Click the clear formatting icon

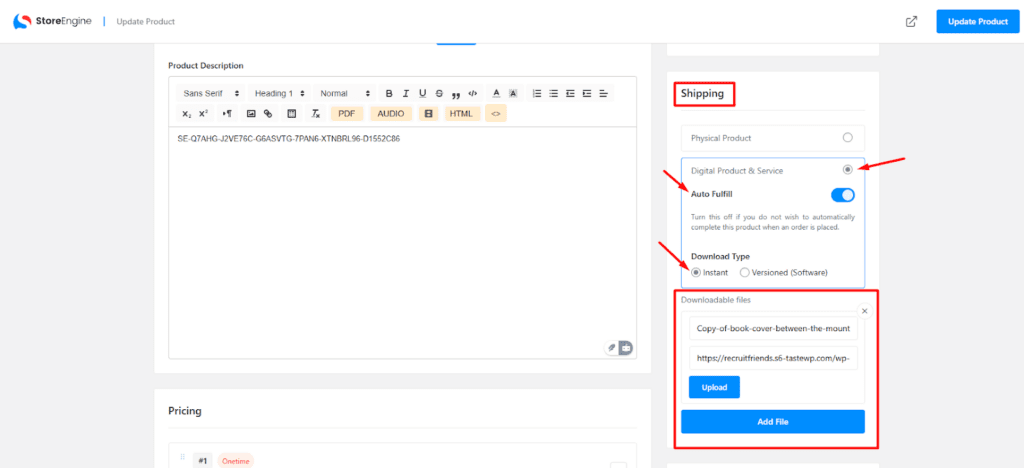click(316, 114)
